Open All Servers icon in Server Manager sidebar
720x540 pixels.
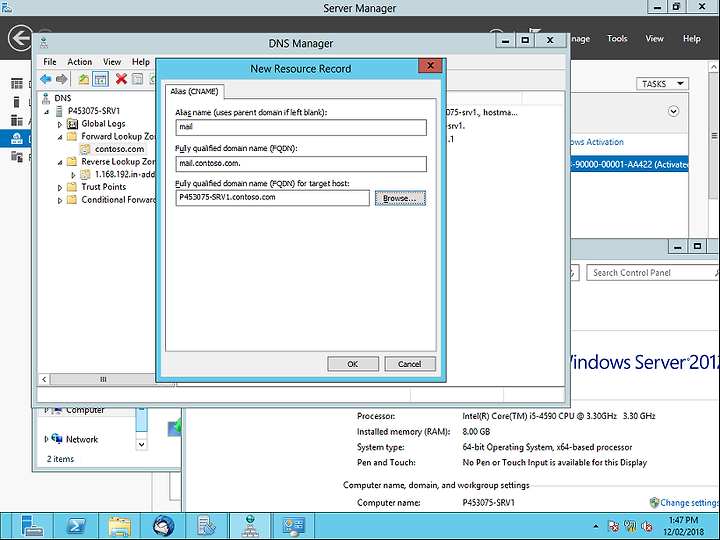tap(17, 120)
